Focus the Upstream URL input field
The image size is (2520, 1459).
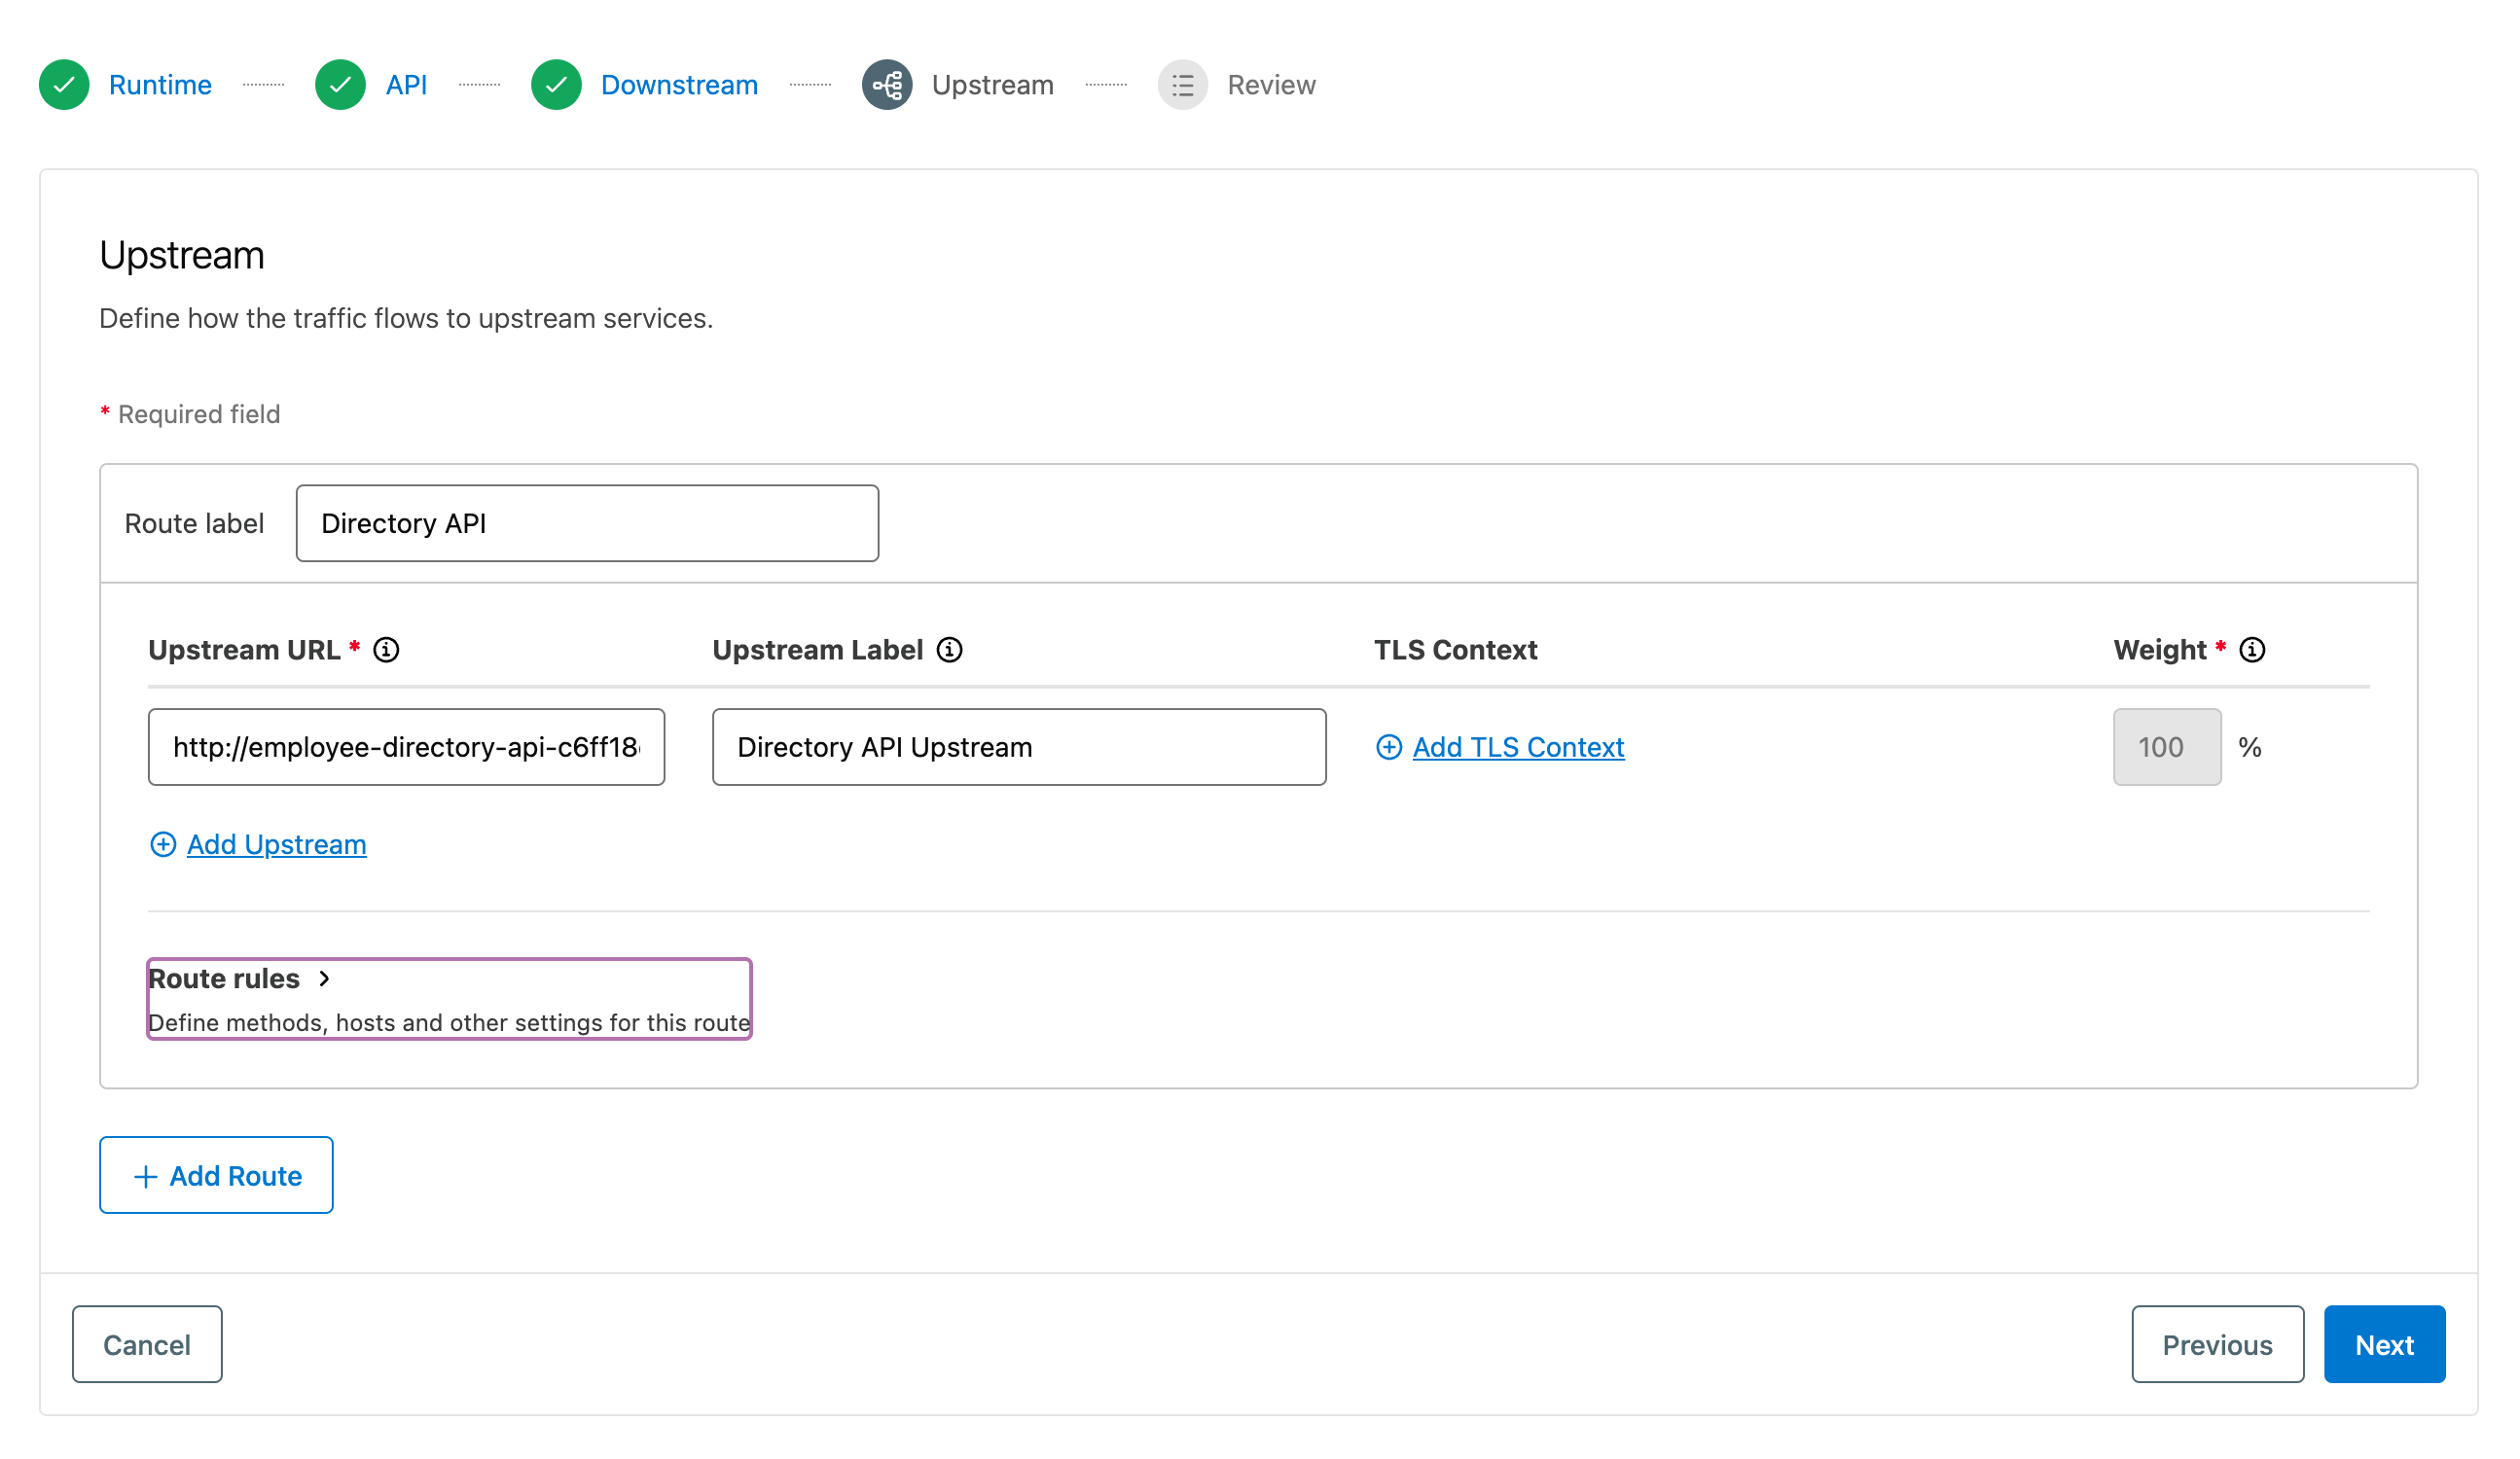coord(406,747)
